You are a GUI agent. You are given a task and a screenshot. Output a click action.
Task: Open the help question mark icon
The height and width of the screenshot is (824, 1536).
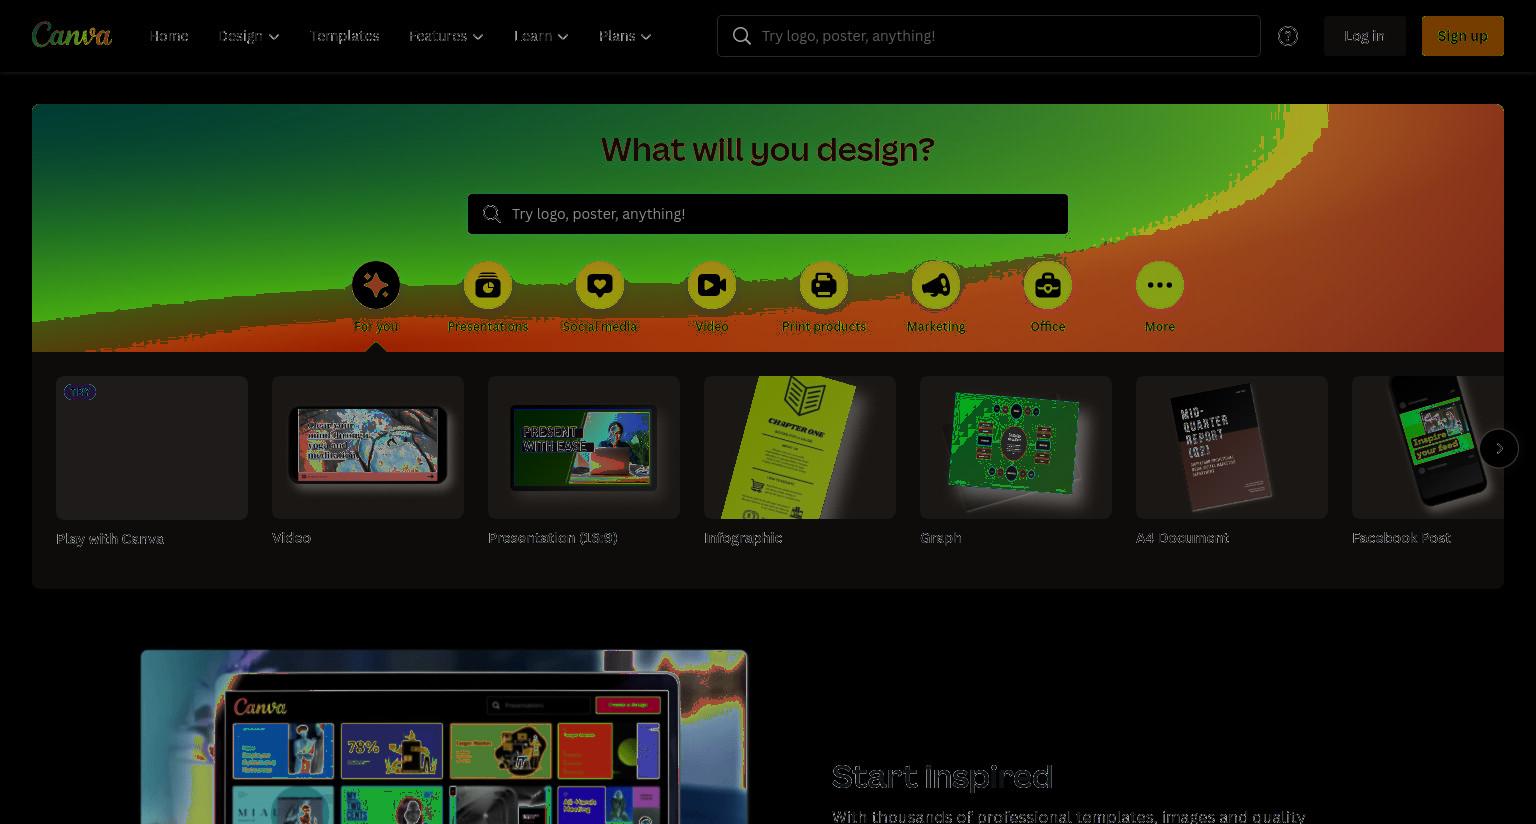click(1288, 36)
